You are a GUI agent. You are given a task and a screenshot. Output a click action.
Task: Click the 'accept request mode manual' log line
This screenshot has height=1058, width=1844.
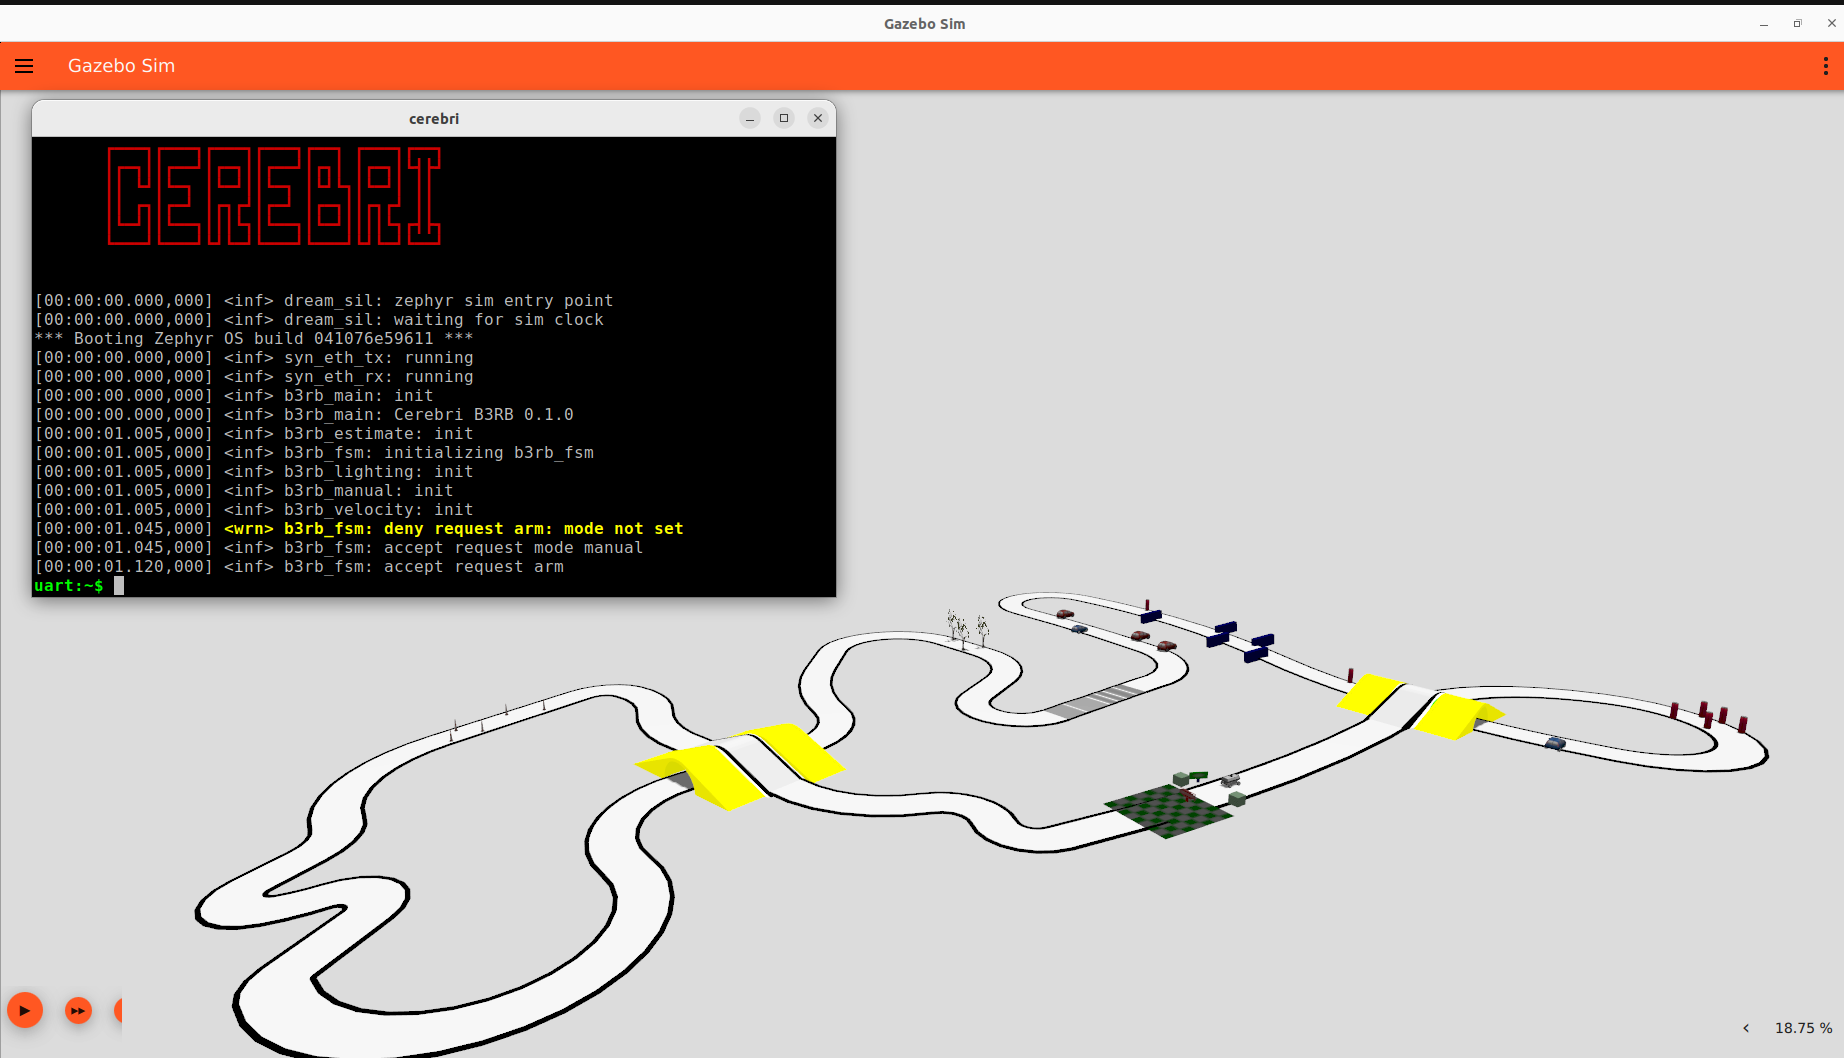[339, 548]
